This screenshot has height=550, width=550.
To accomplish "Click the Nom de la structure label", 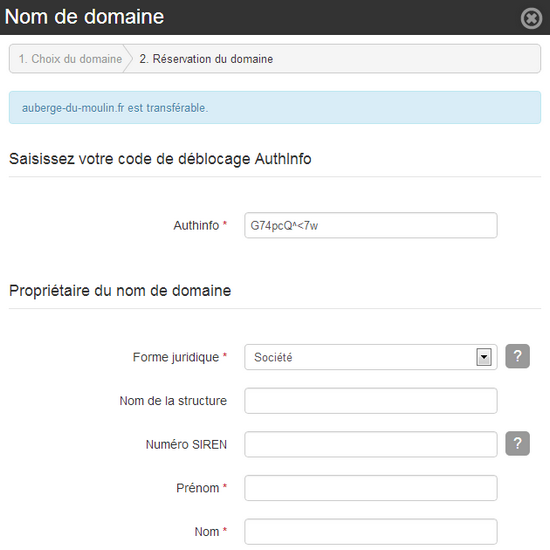I will click(173, 401).
